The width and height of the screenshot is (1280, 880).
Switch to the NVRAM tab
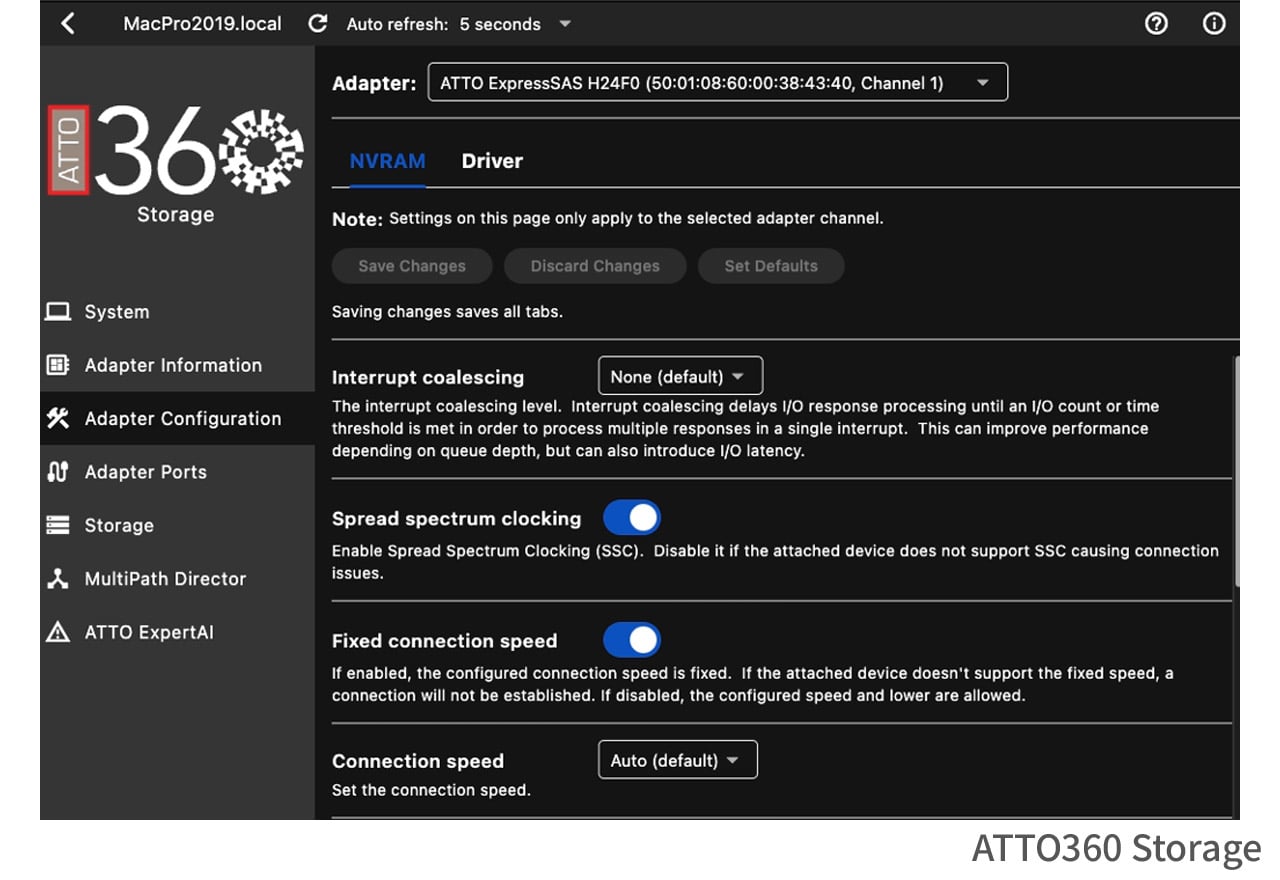387,161
